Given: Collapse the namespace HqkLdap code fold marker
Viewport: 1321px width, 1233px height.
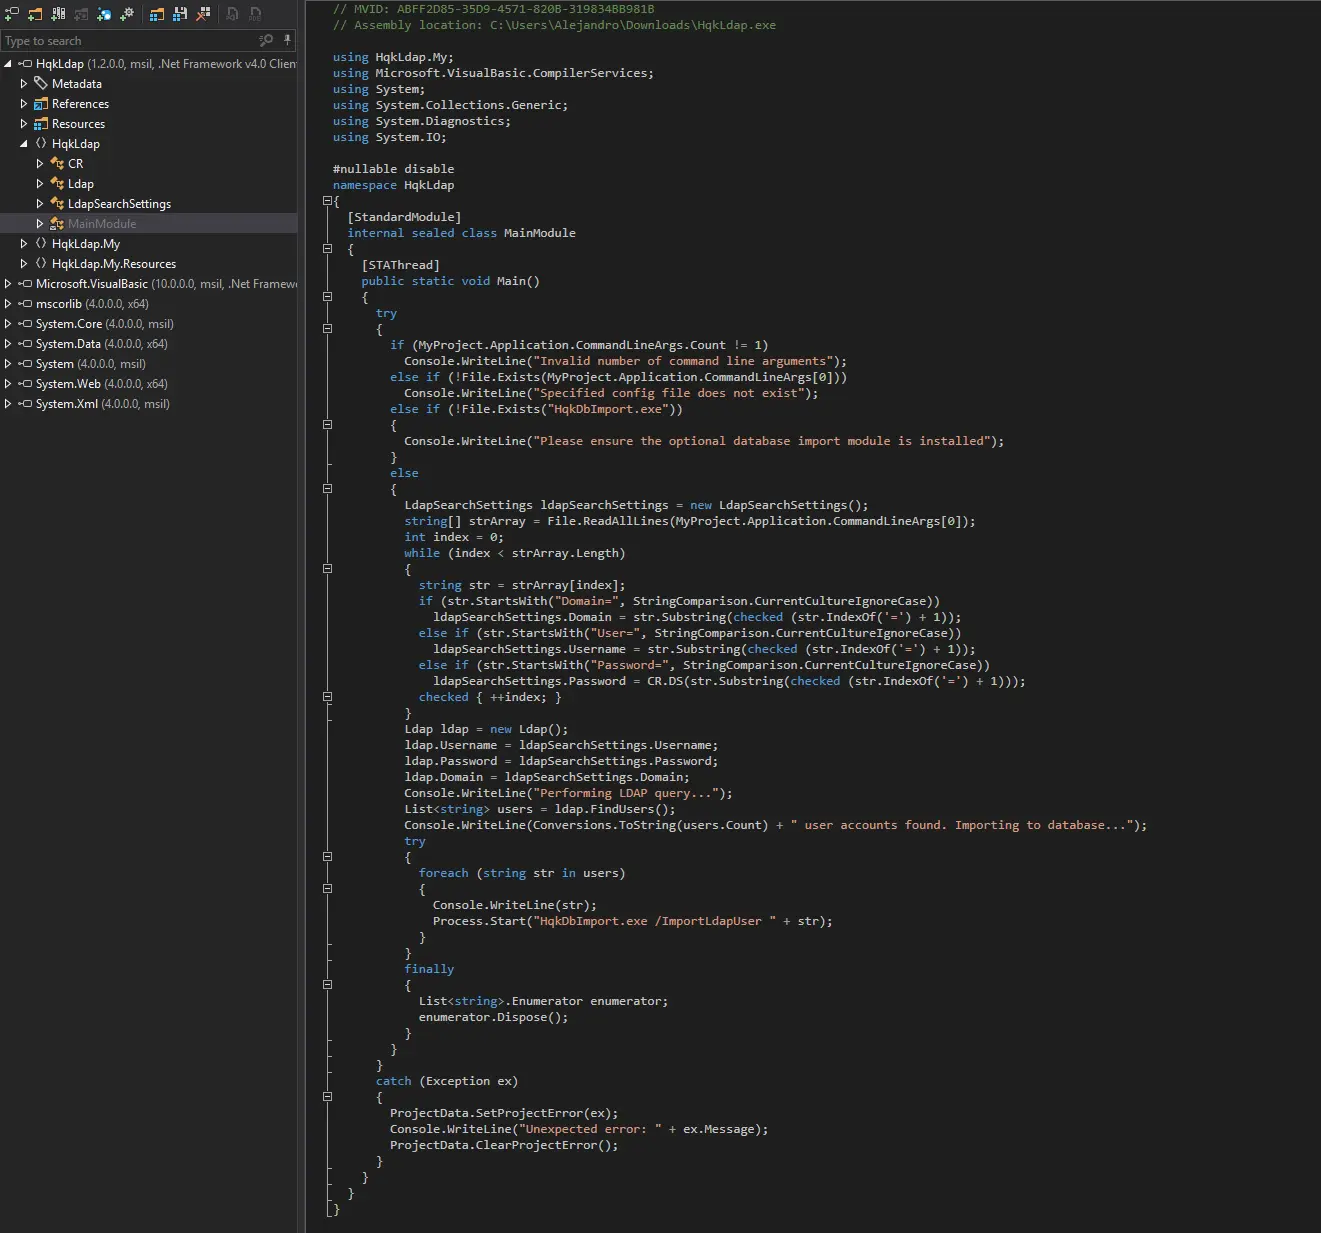Looking at the screenshot, I should (327, 201).
